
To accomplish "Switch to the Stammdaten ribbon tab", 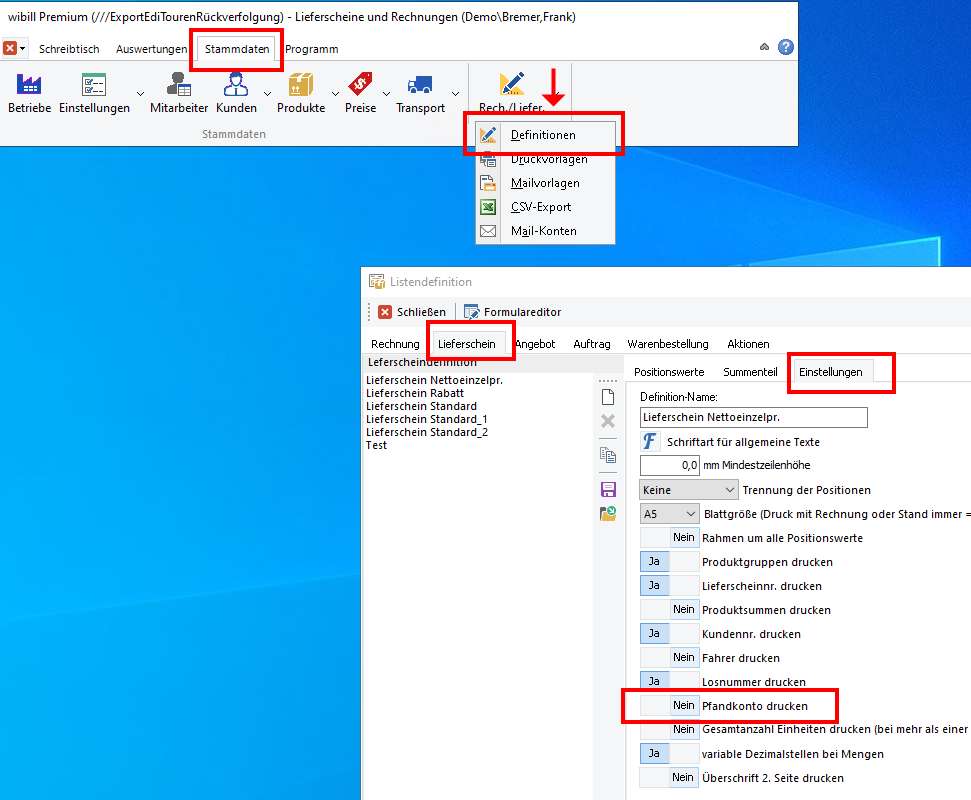I will [x=237, y=49].
